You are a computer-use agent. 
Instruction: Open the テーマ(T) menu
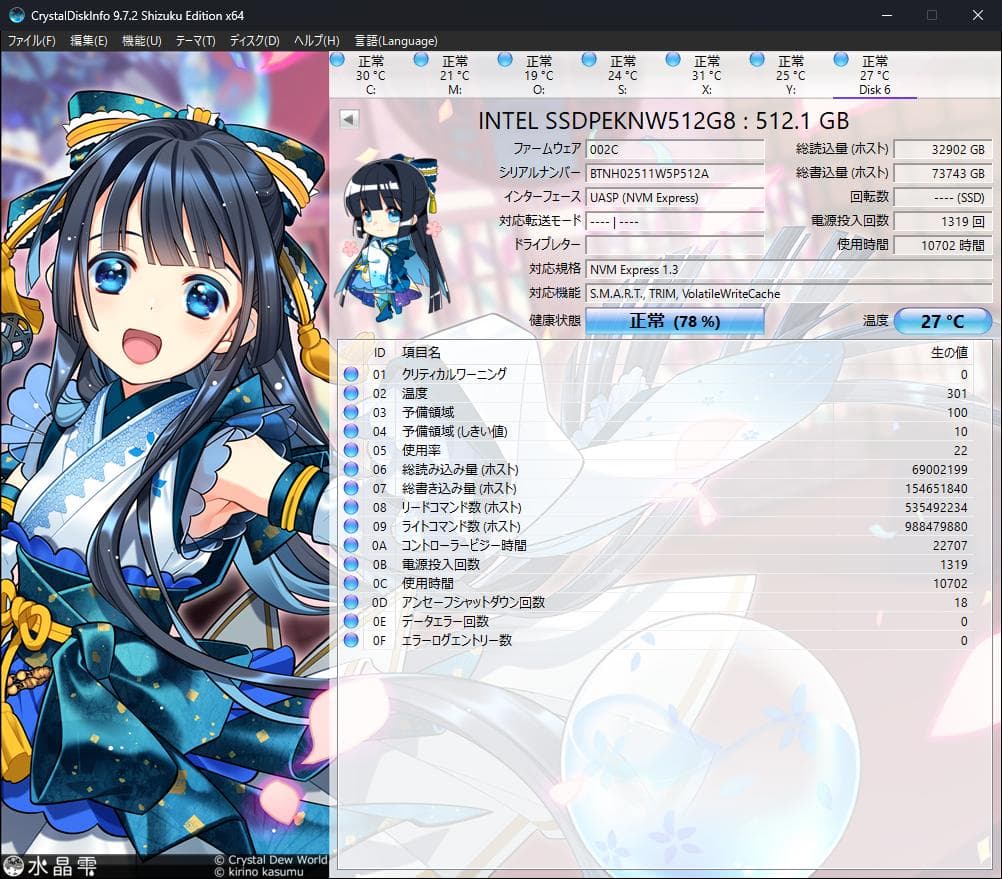(x=196, y=41)
